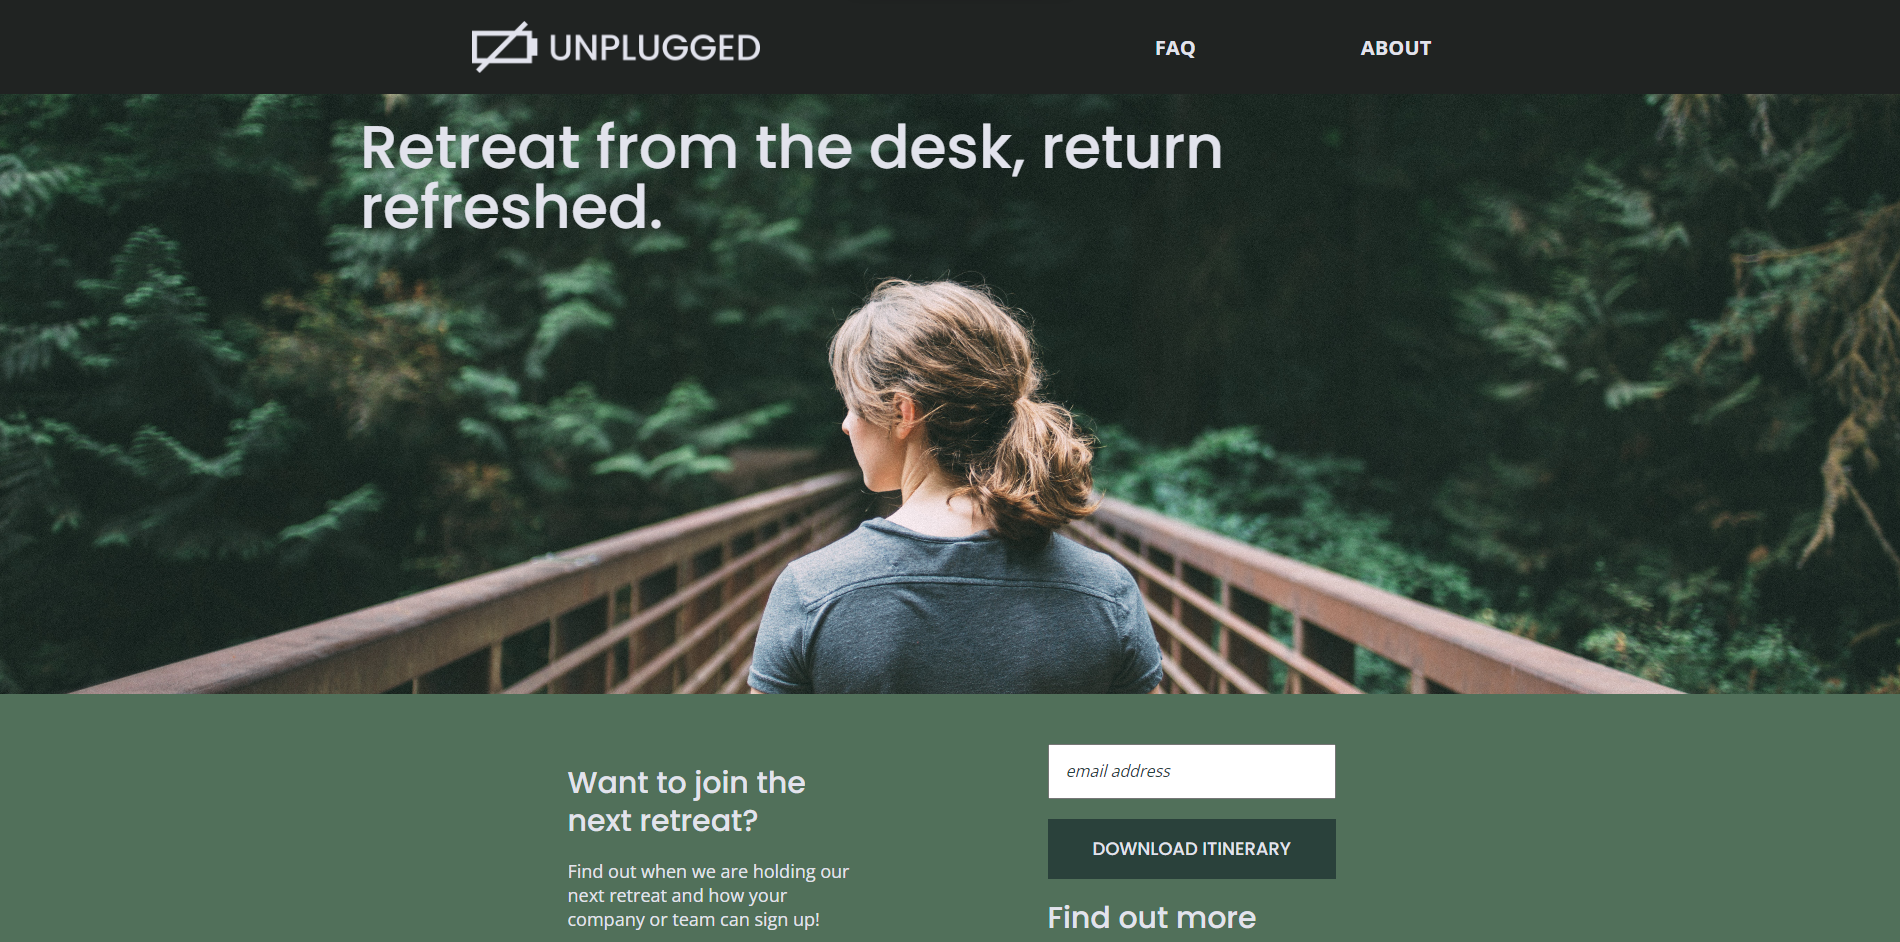Click the woman in the hero photo
Screen dimensions: 1900x942
(x=955, y=490)
